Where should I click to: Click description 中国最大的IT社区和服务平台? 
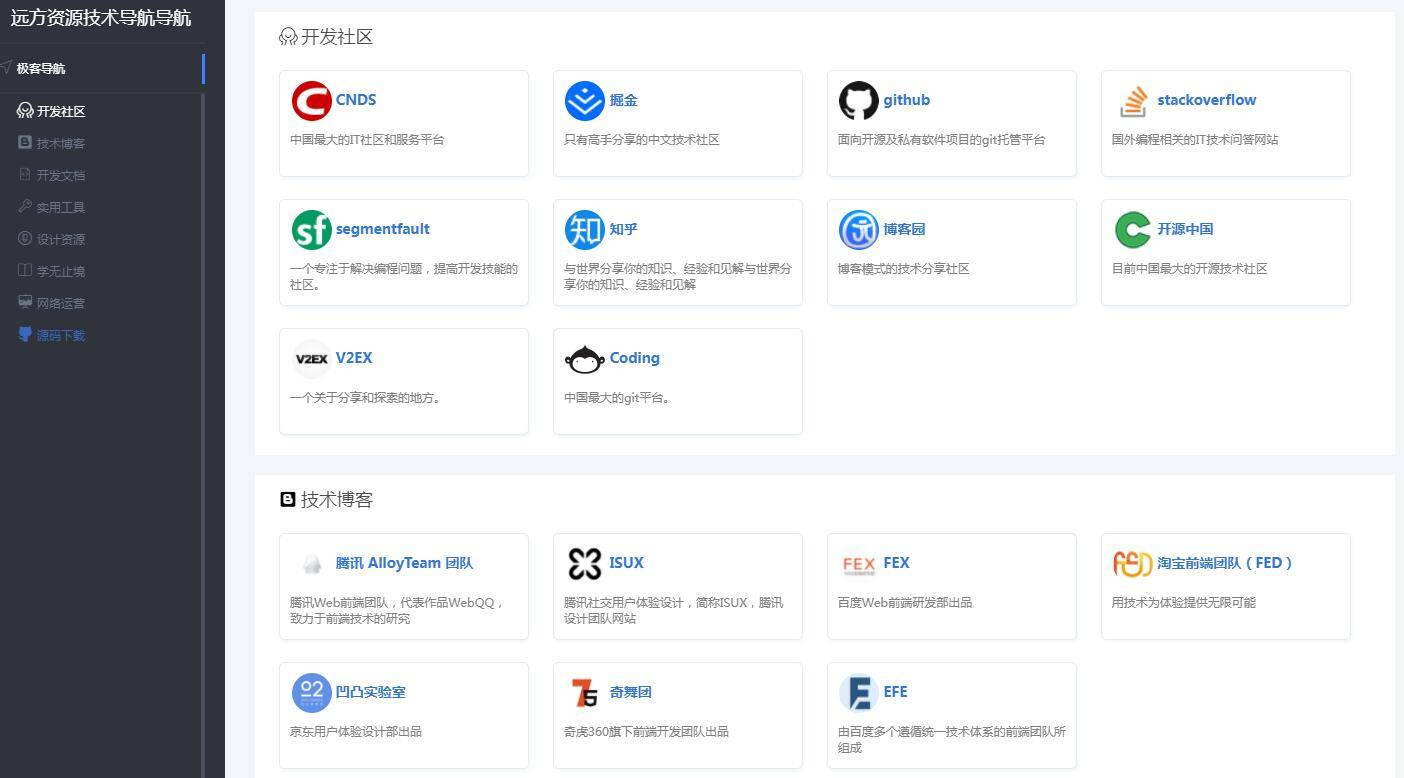coord(367,140)
